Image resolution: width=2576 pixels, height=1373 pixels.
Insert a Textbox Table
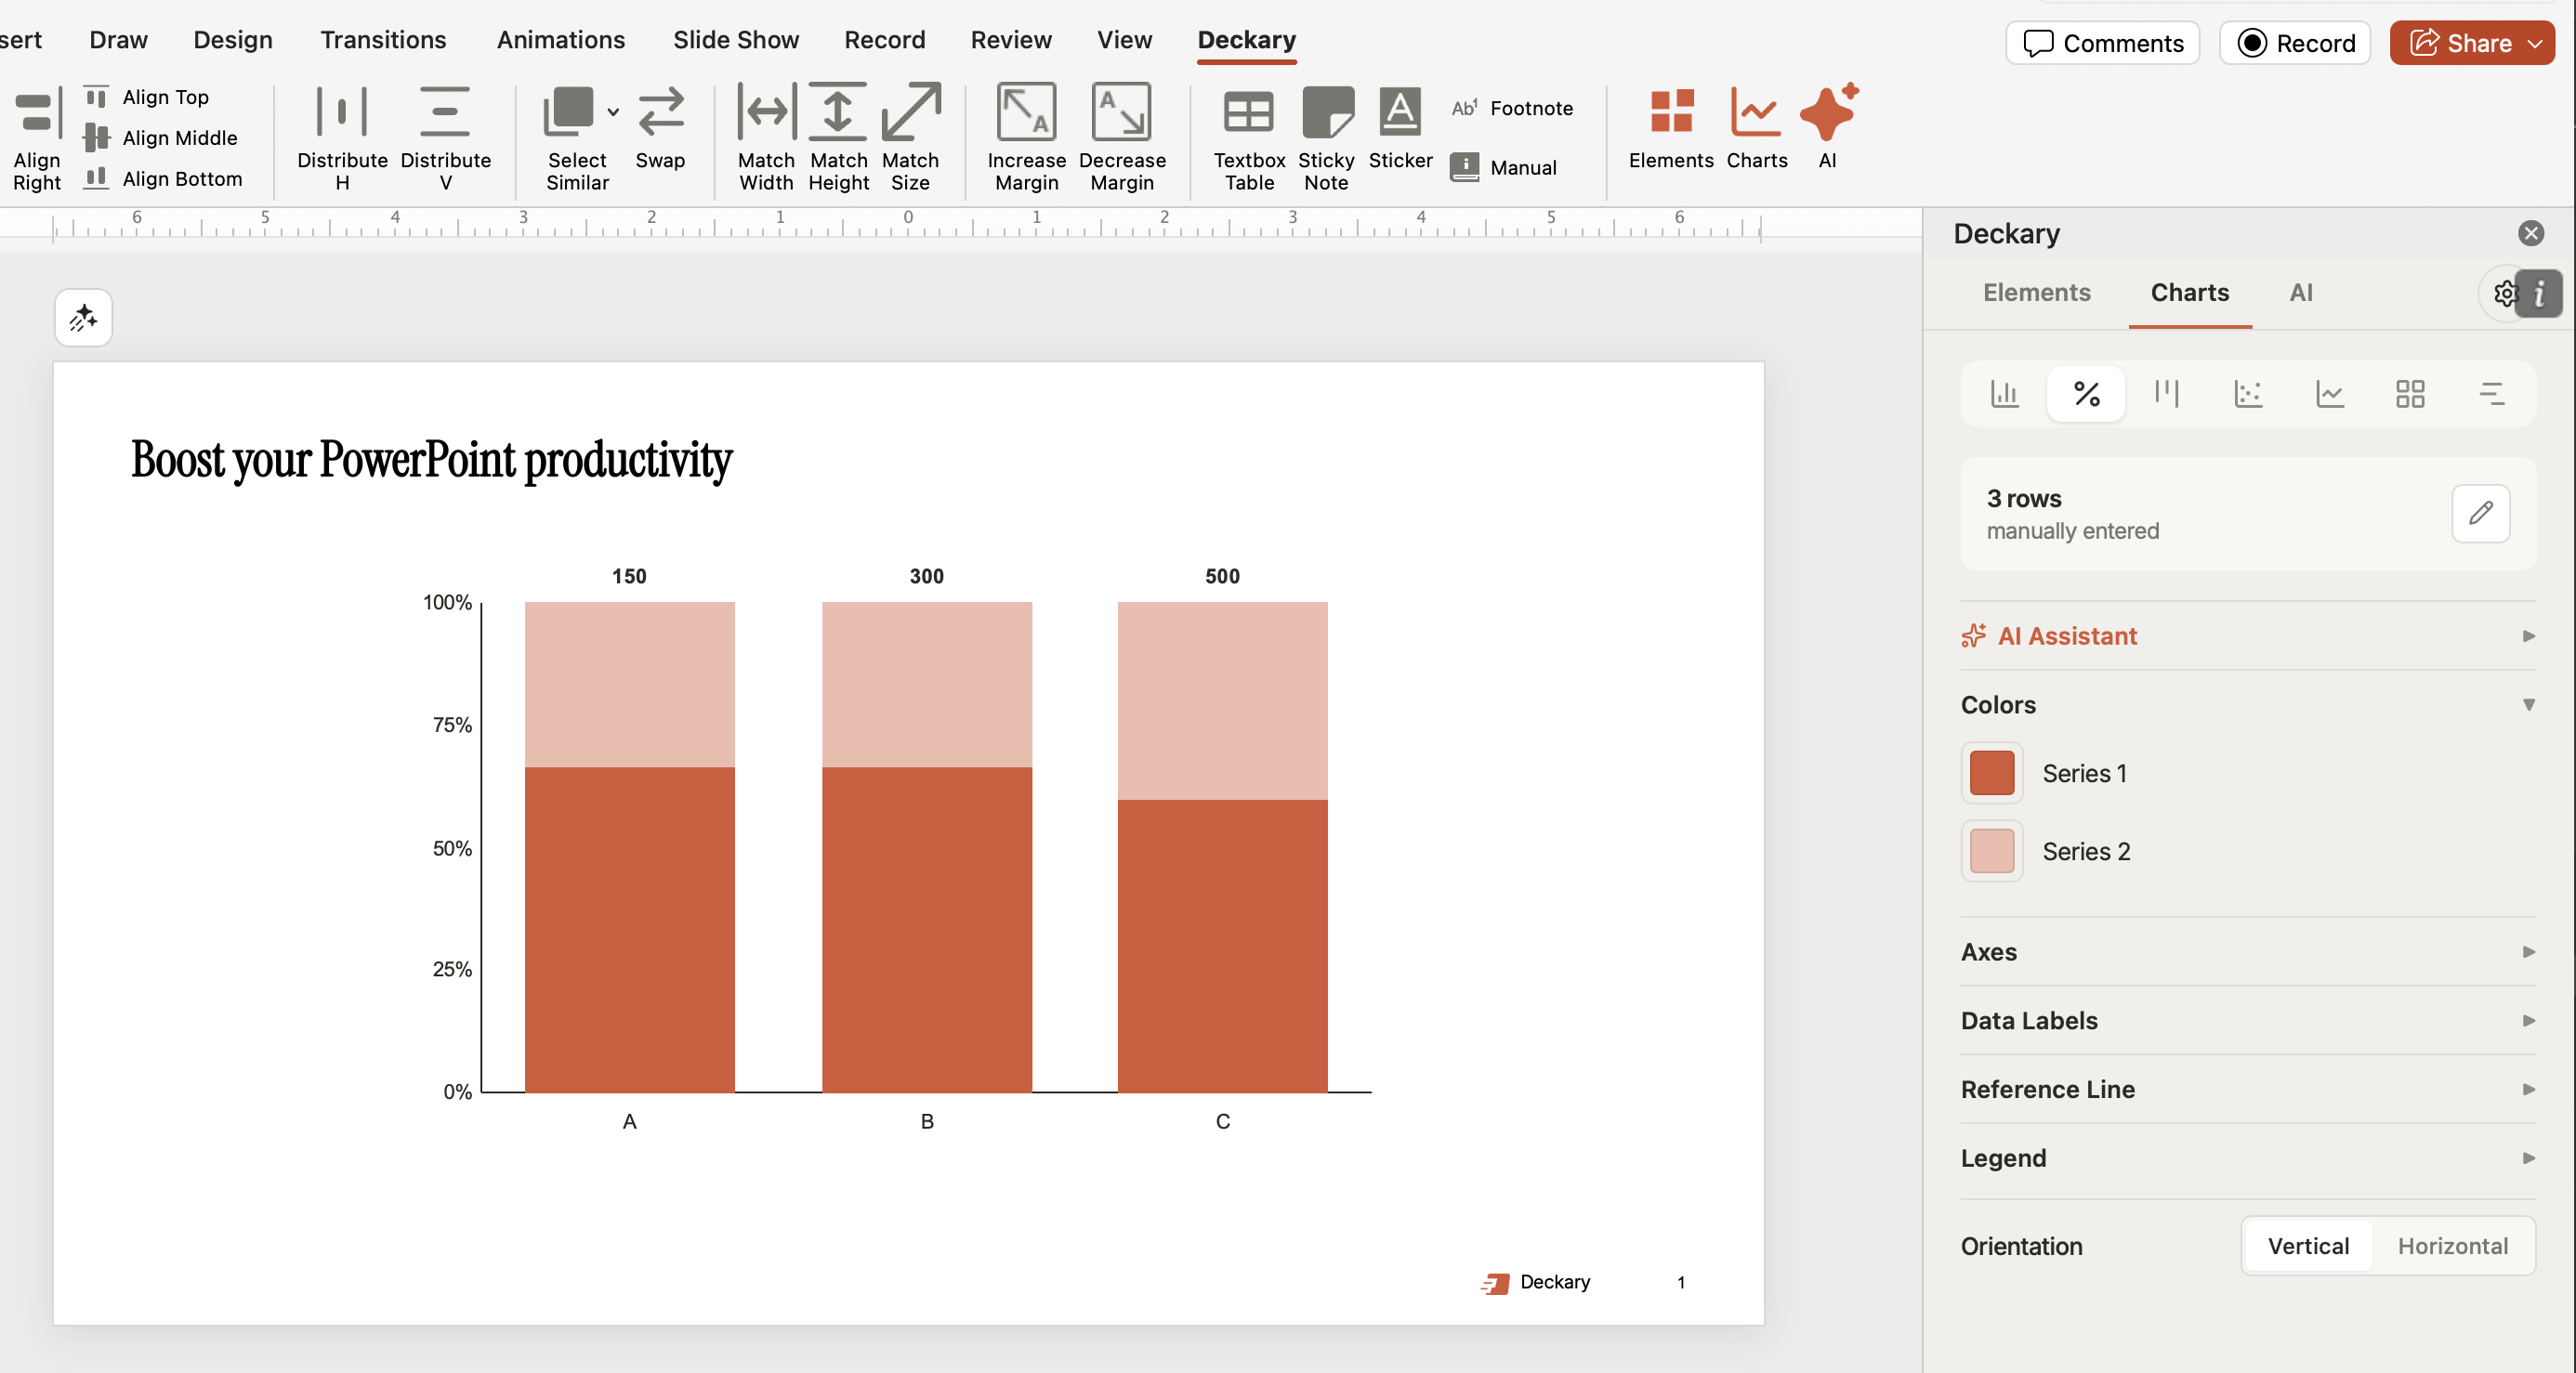coord(1248,113)
